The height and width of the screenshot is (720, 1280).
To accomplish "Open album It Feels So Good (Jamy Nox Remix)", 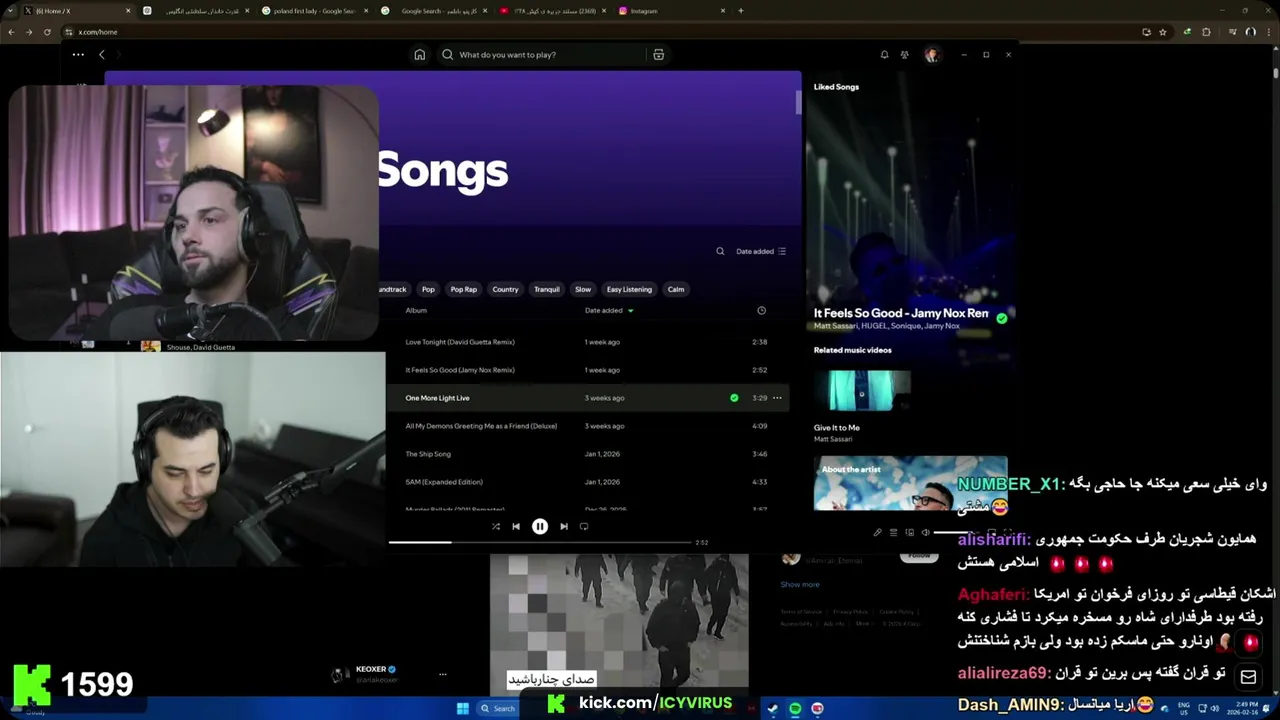I will (x=460, y=370).
